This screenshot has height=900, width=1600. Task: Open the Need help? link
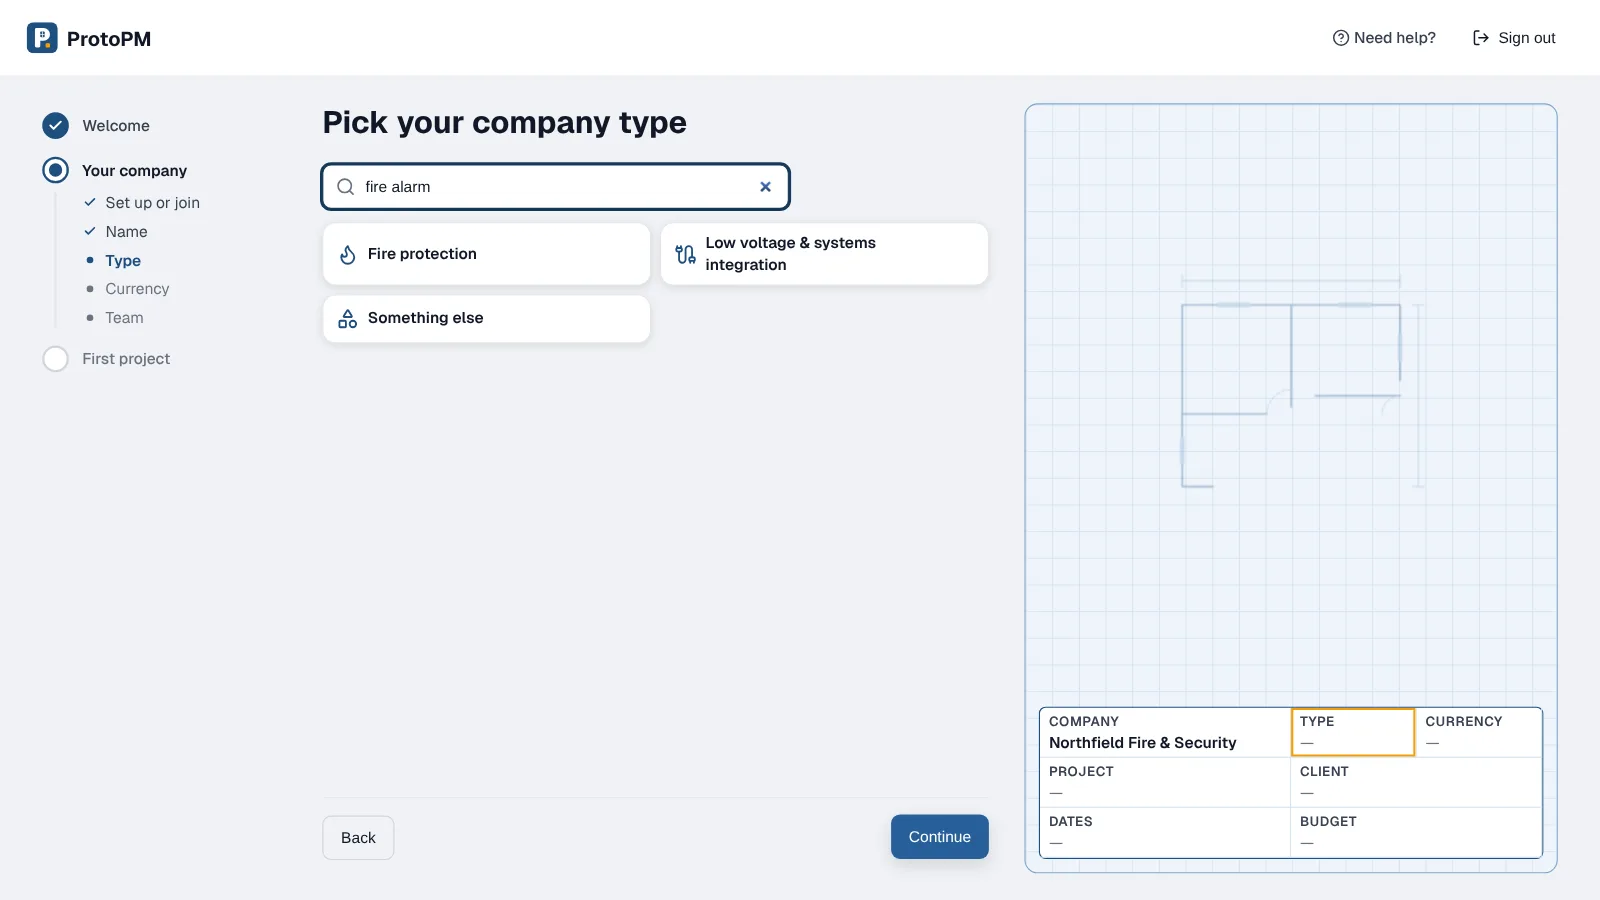point(1384,38)
